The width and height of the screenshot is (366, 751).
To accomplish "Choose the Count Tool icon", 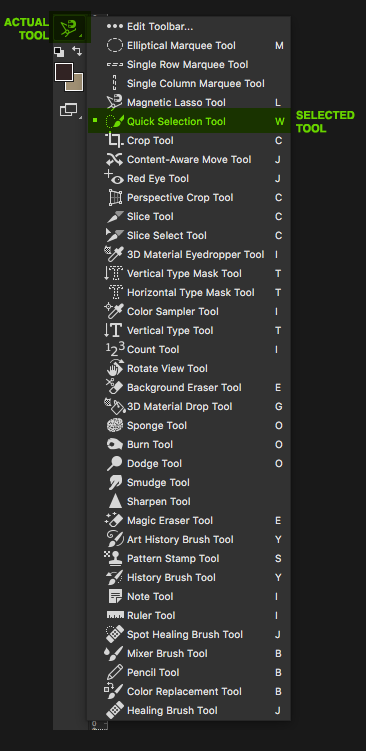I will coord(115,349).
